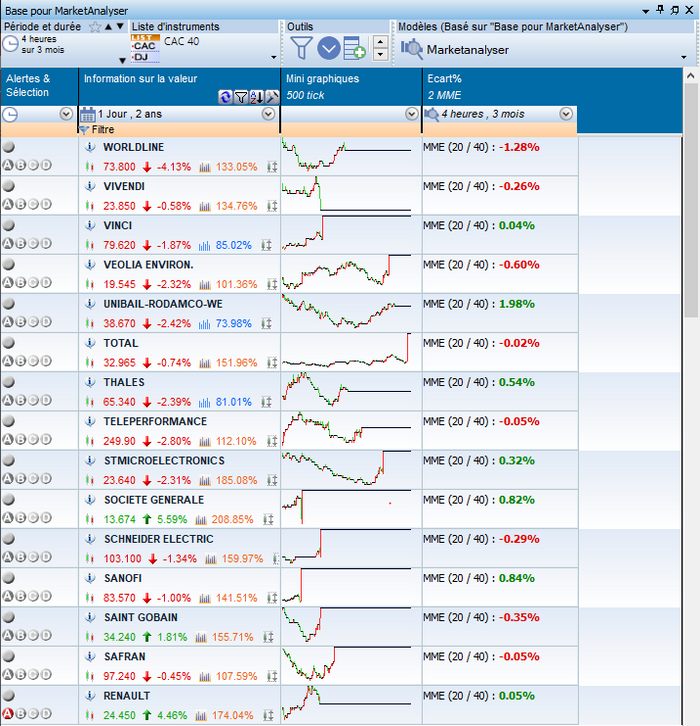This screenshot has width=700, height=726.
Task: Open the WORLDLINE mini chart
Action: pyautogui.click(x=347, y=156)
